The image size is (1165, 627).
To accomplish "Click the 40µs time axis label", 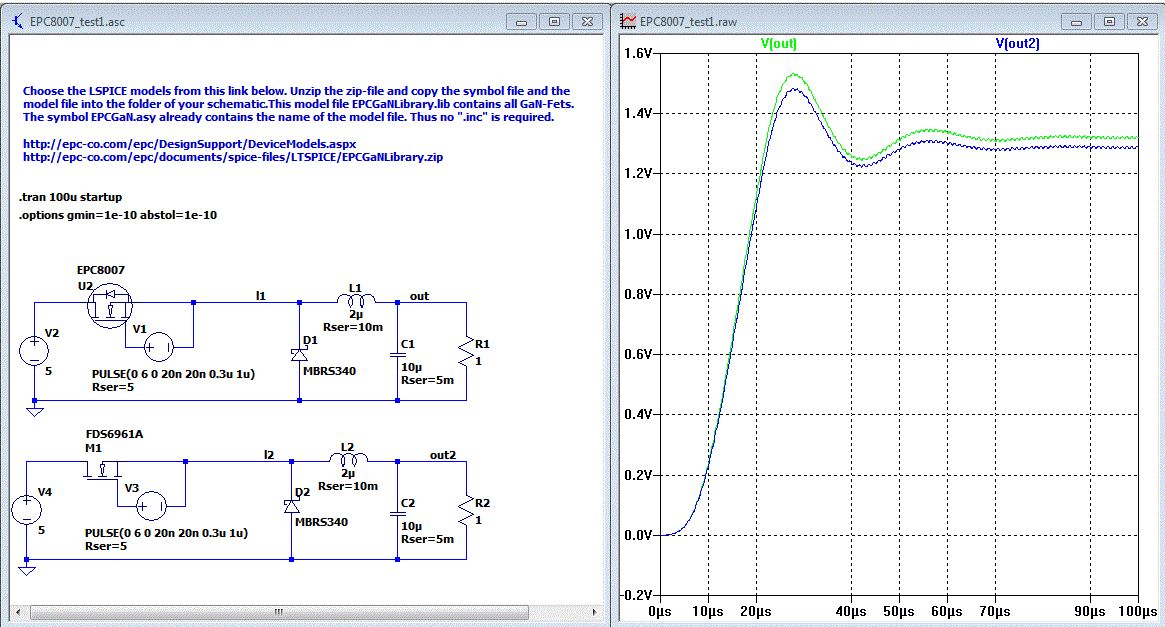I will pos(851,611).
